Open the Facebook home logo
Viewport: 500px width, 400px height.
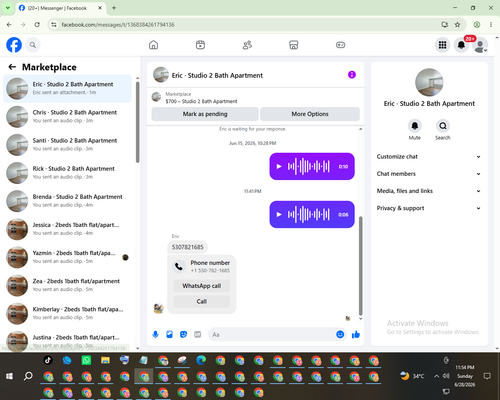(x=14, y=45)
